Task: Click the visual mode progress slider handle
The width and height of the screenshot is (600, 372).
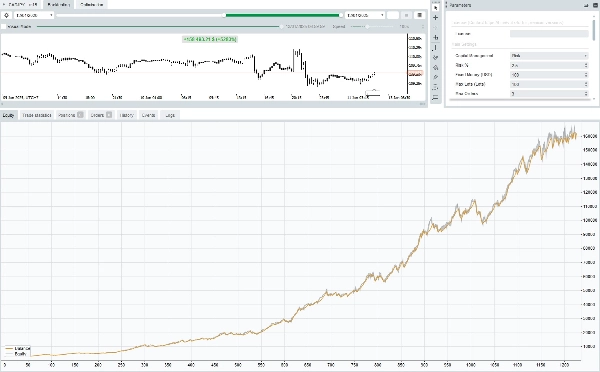Action: 281,26
